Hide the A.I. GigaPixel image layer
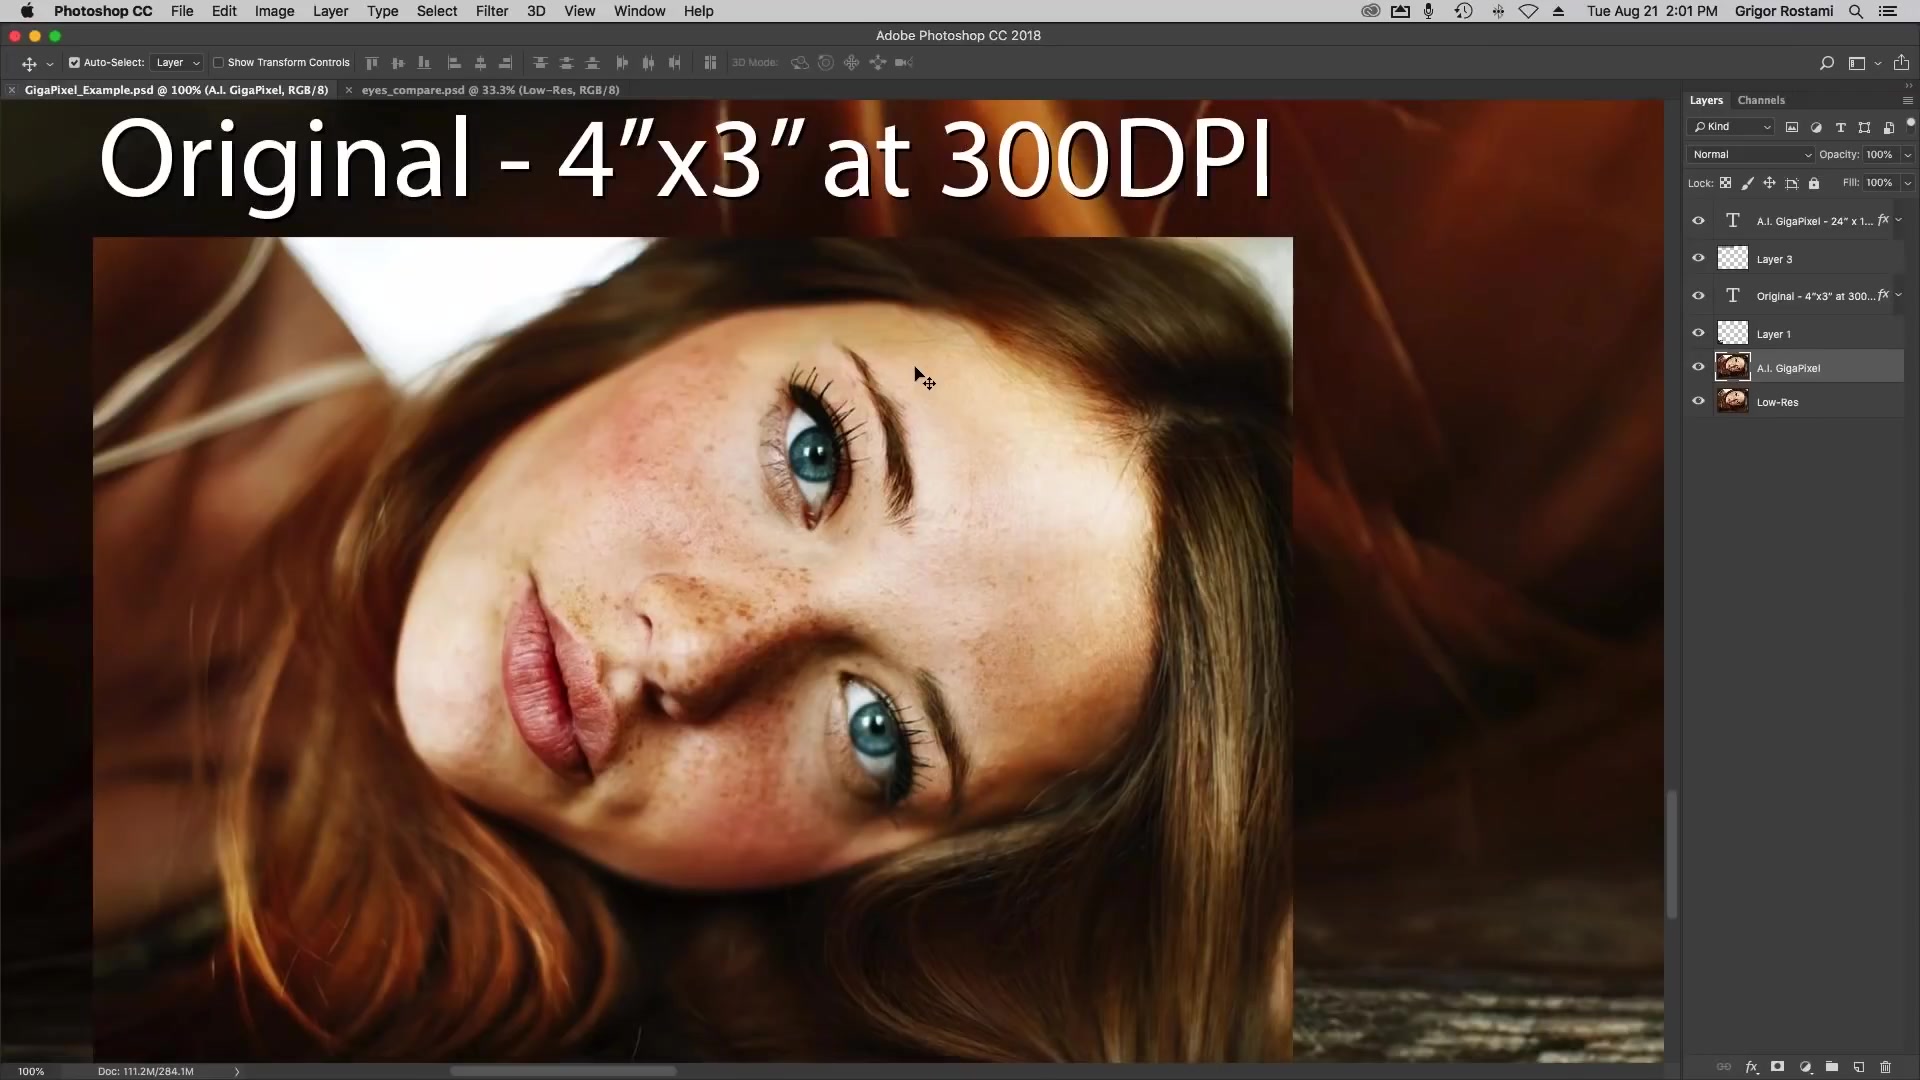Viewport: 1920px width, 1080px height. point(1698,367)
